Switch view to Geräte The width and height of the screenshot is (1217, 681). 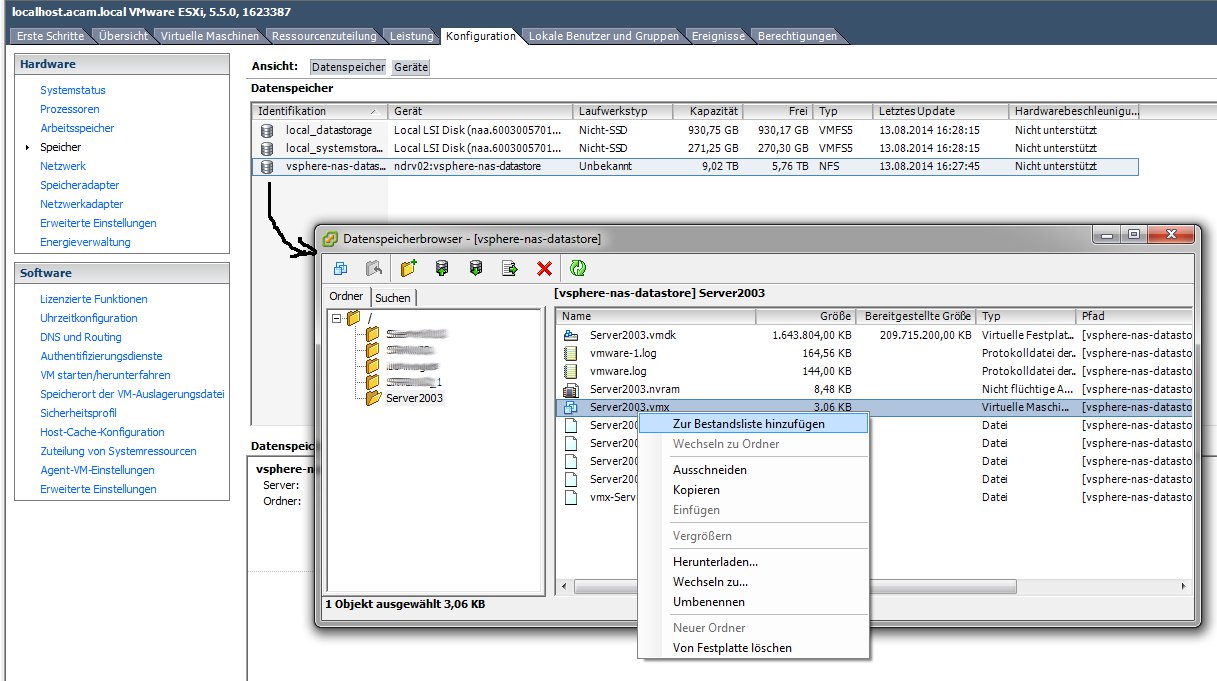click(x=411, y=67)
